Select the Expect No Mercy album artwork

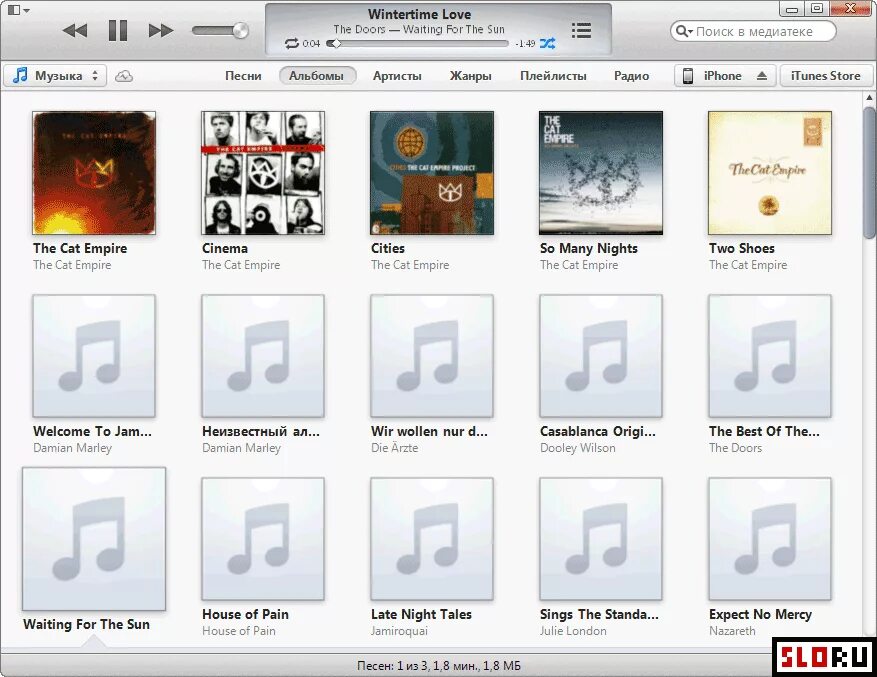tap(770, 539)
